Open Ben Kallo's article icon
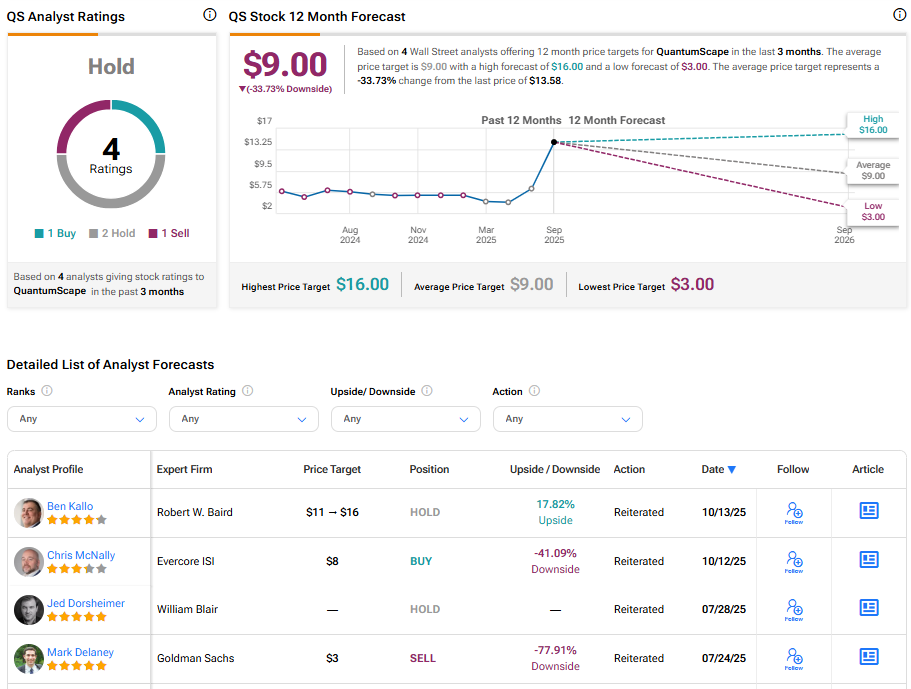 [869, 511]
